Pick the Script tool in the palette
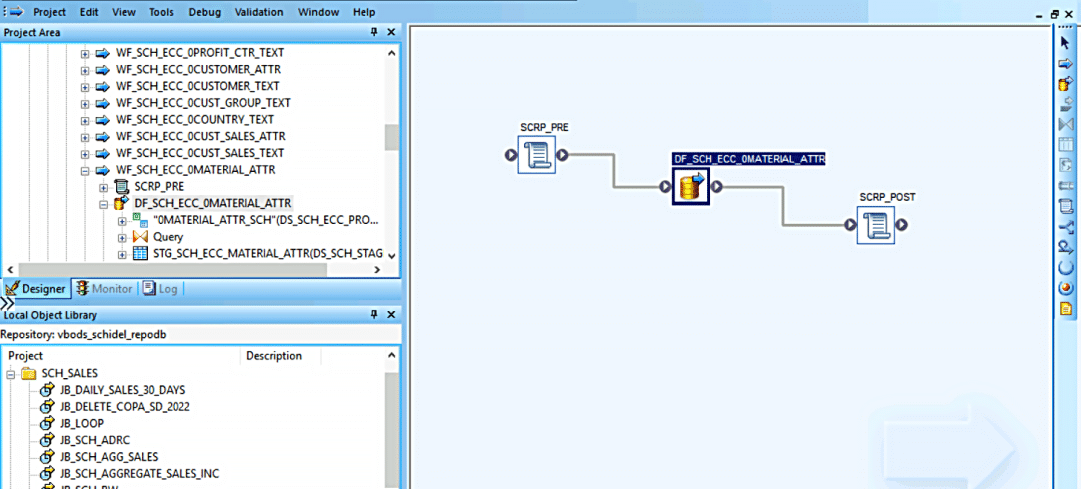Image resolution: width=1081 pixels, height=489 pixels. pos(1066,206)
